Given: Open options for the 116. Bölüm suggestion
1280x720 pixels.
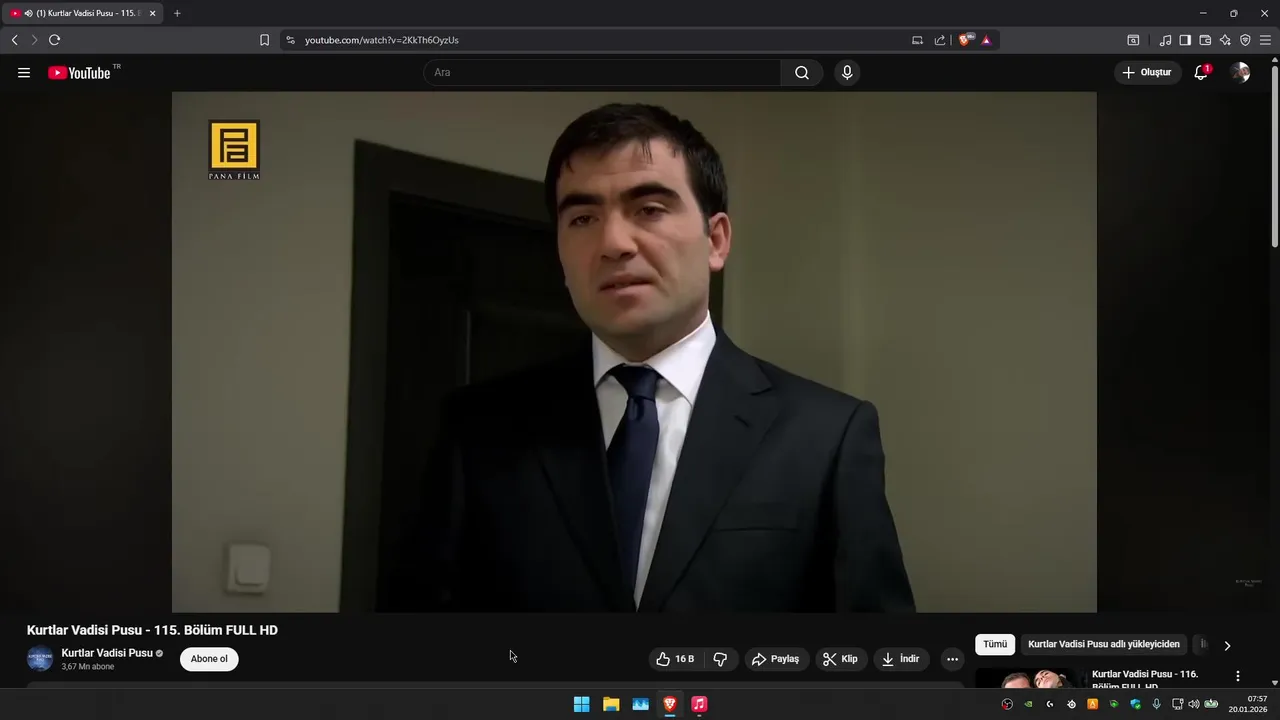Looking at the screenshot, I should [1237, 676].
